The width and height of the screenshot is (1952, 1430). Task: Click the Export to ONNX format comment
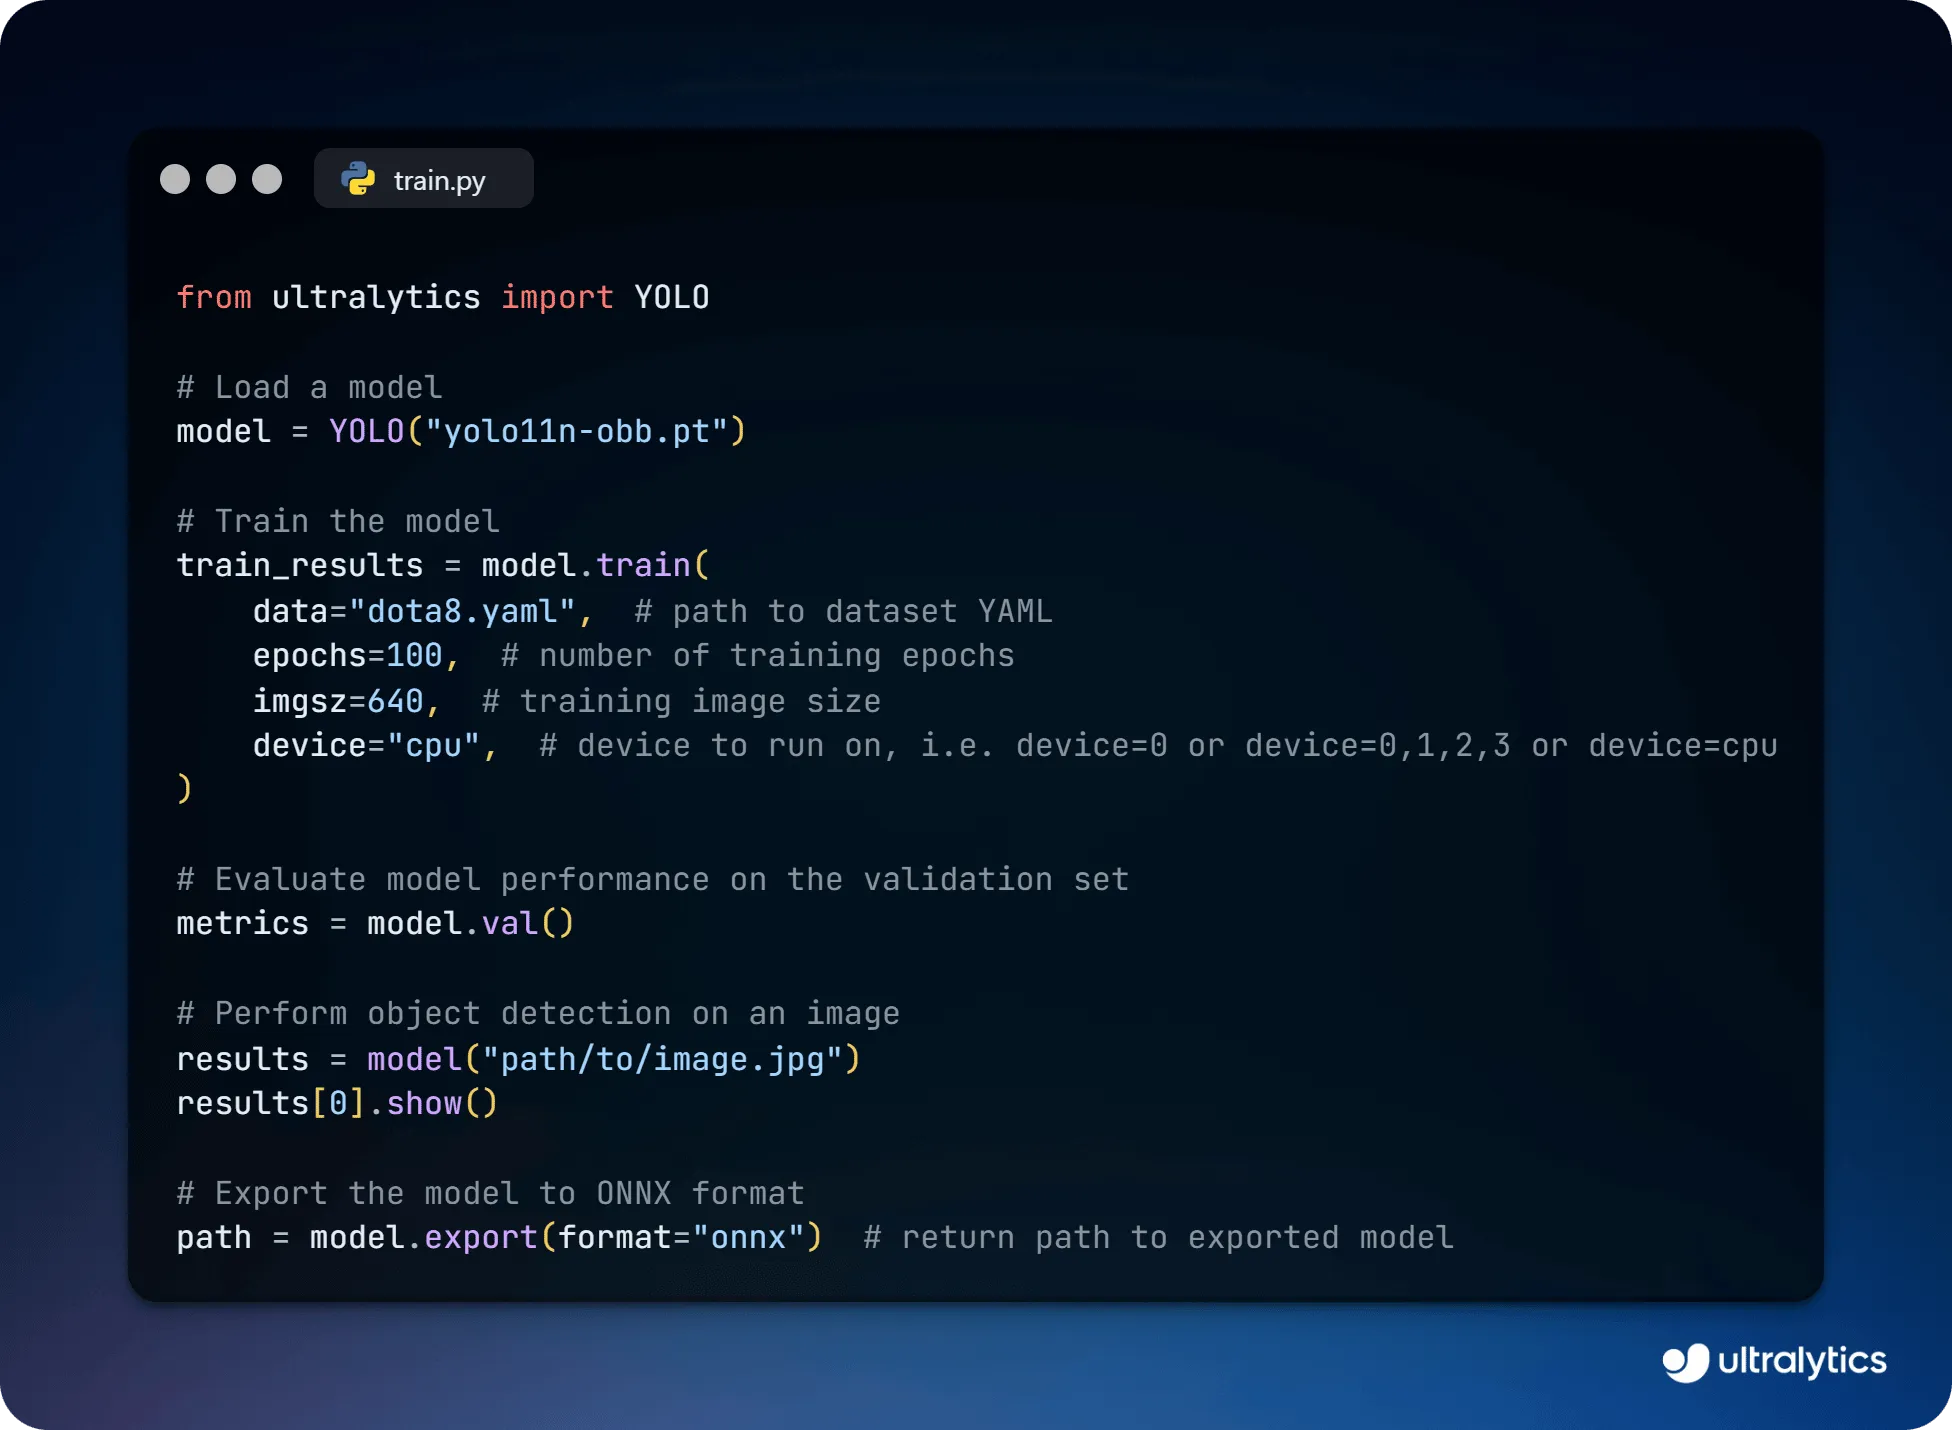point(490,1193)
